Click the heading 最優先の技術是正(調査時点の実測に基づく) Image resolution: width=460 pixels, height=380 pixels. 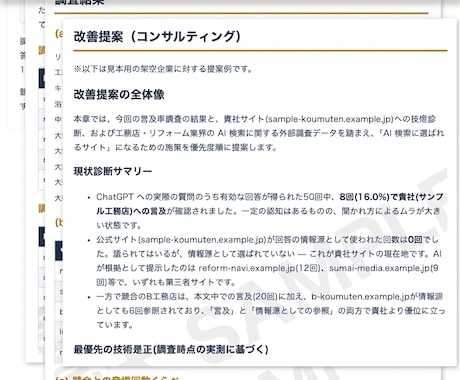click(x=171, y=349)
